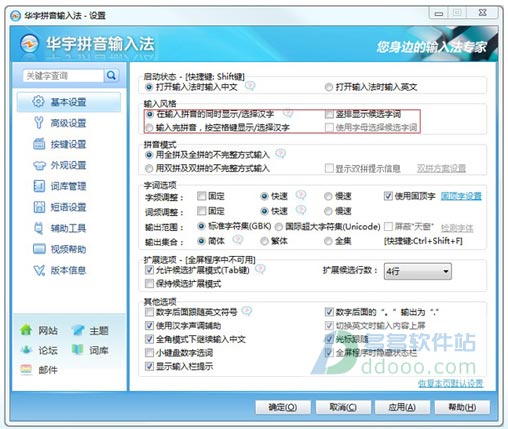Screen dimensions: 508x429
Task: Click the 外观设置 shirt icon
Action: [39, 165]
